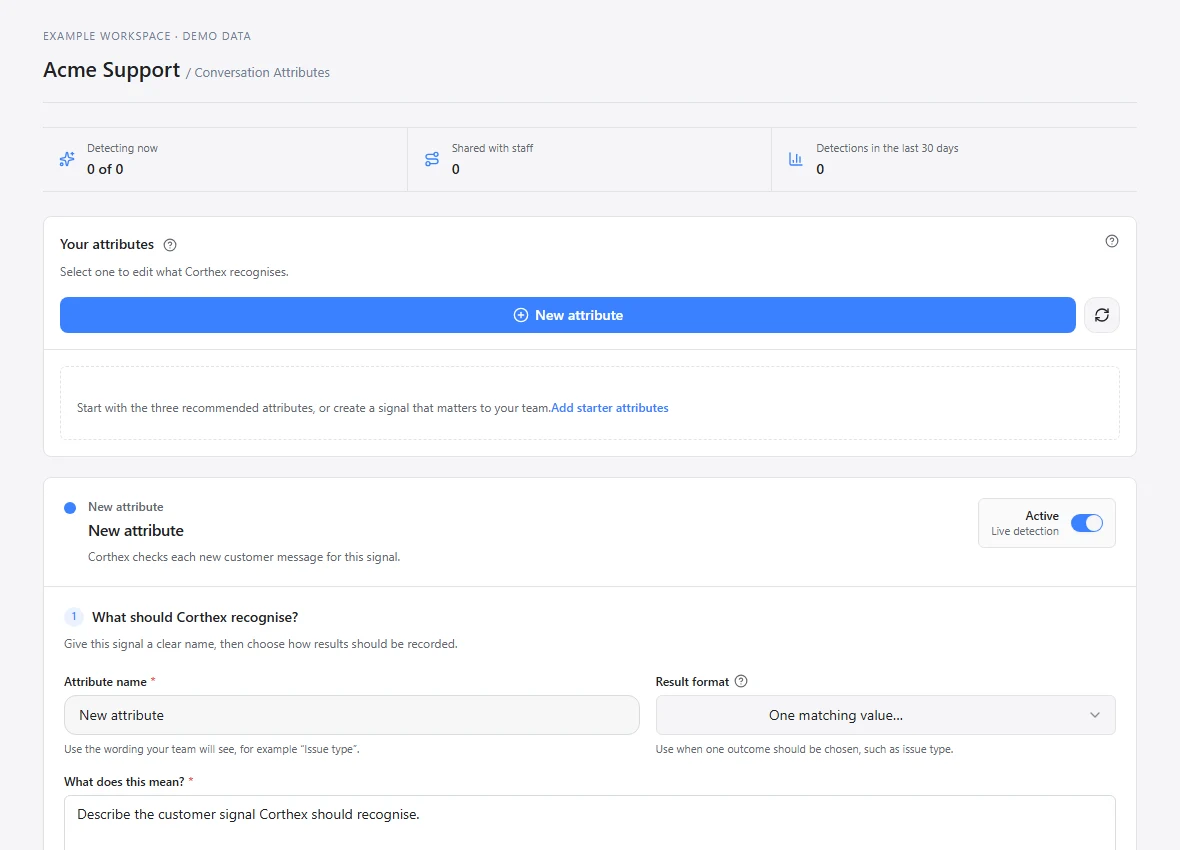Click the Conversation Attributes breadcrumb text

point(262,72)
